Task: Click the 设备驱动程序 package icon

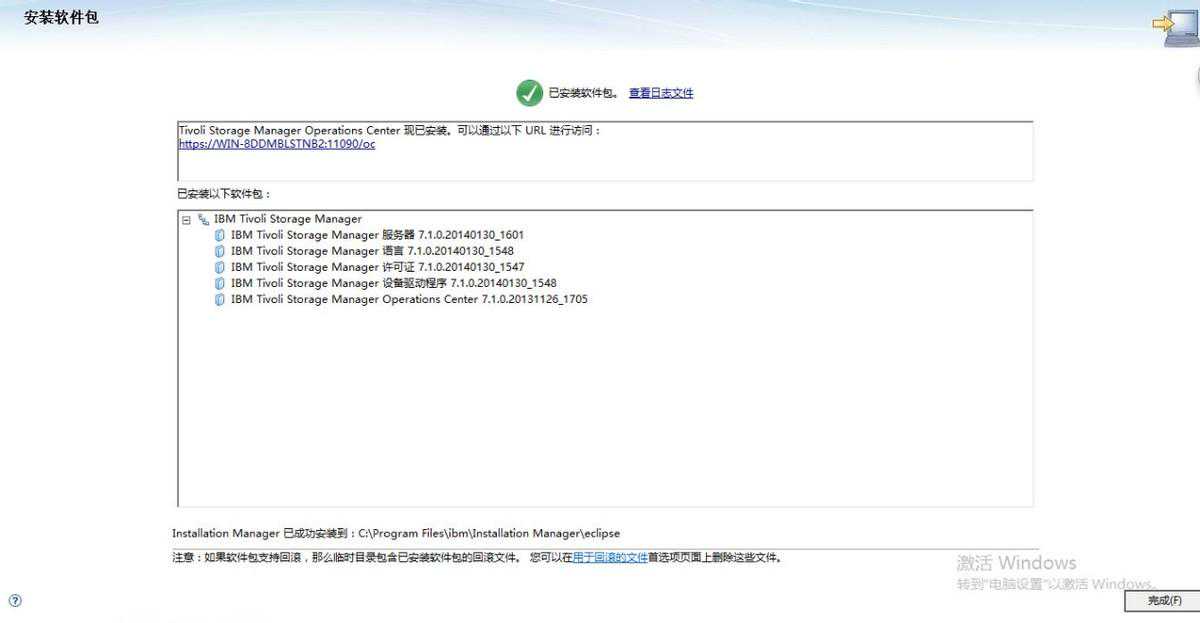Action: (220, 283)
